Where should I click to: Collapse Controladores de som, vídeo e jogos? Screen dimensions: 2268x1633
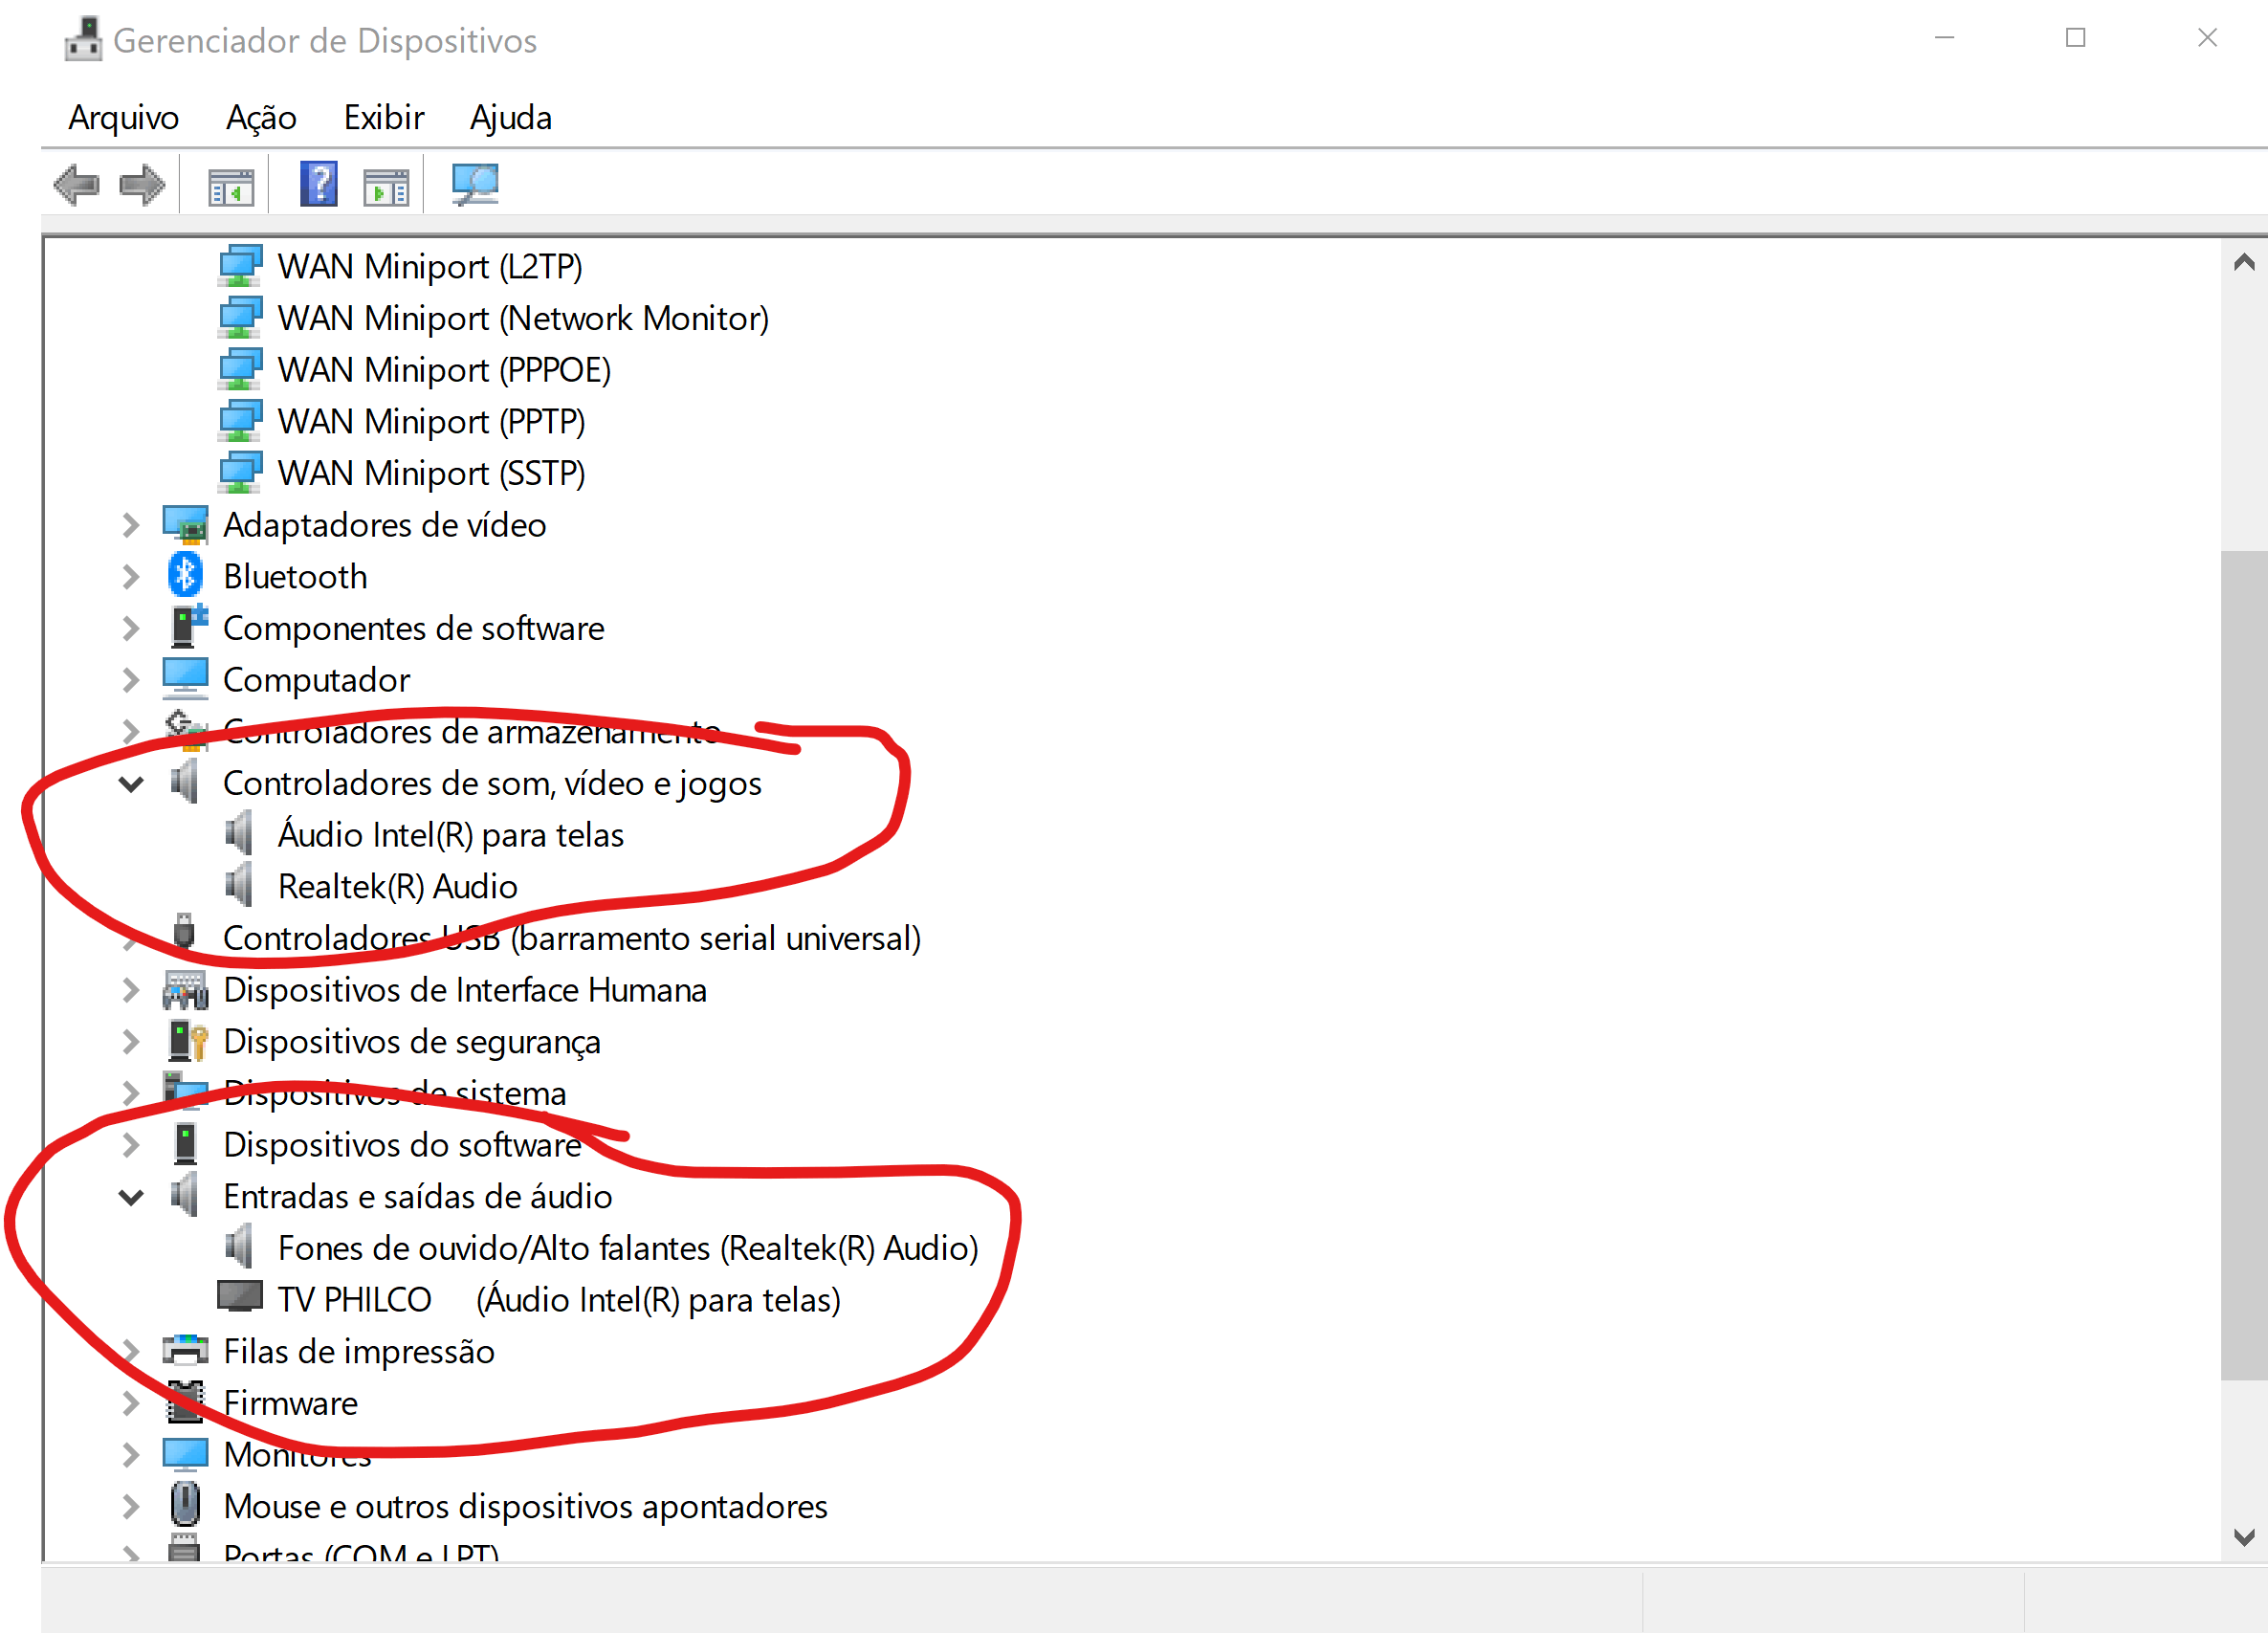131,784
